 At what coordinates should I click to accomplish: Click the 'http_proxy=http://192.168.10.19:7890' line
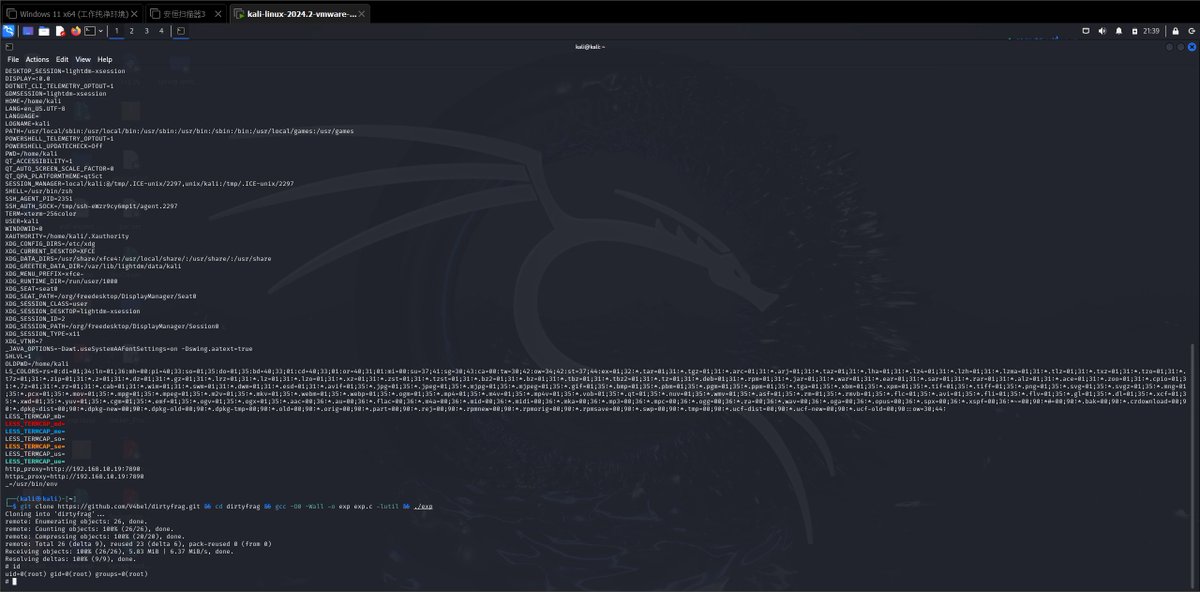pos(74,468)
